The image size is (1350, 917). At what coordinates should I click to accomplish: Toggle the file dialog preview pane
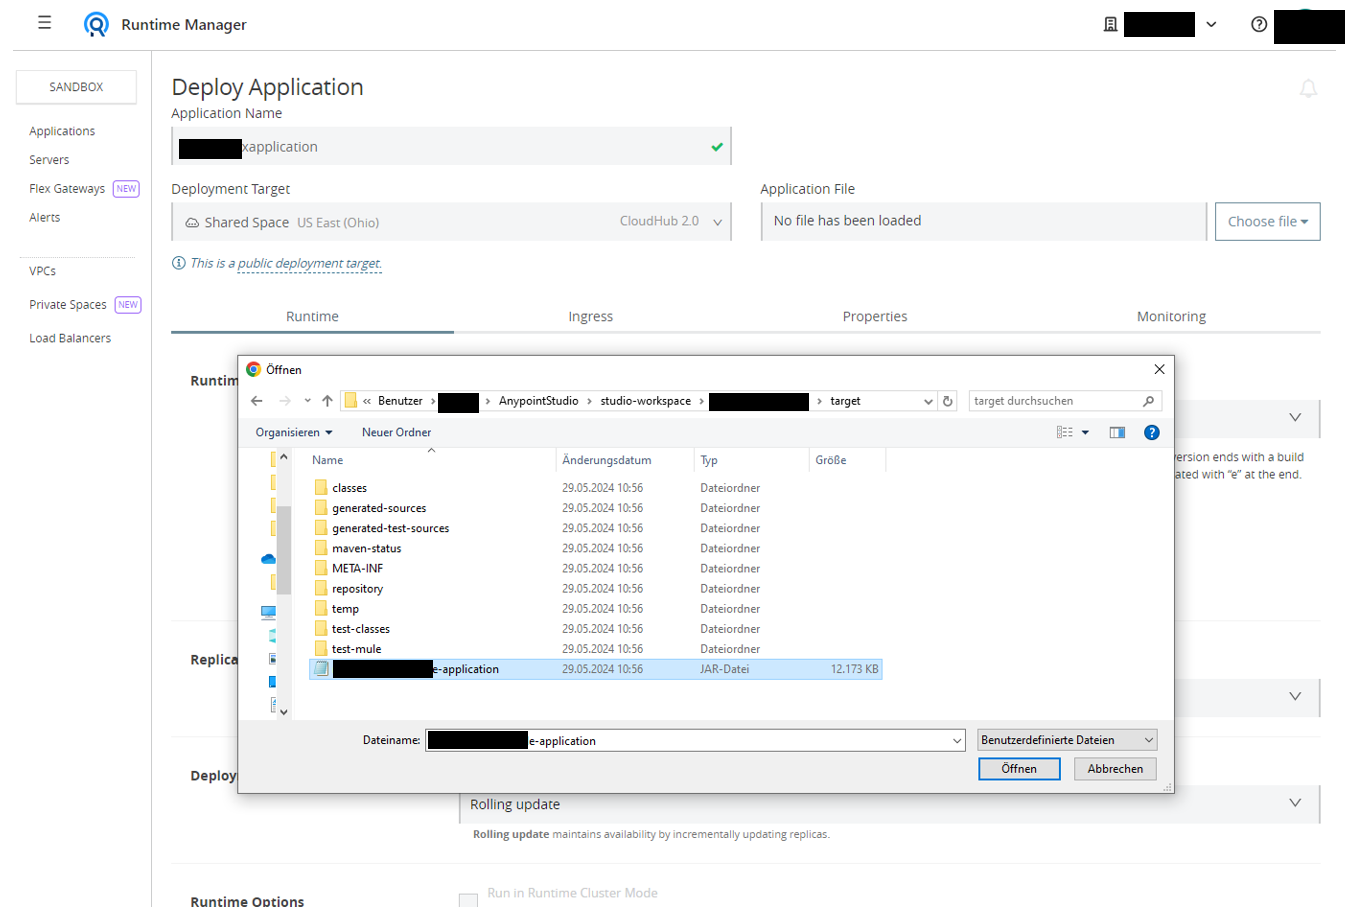point(1117,432)
